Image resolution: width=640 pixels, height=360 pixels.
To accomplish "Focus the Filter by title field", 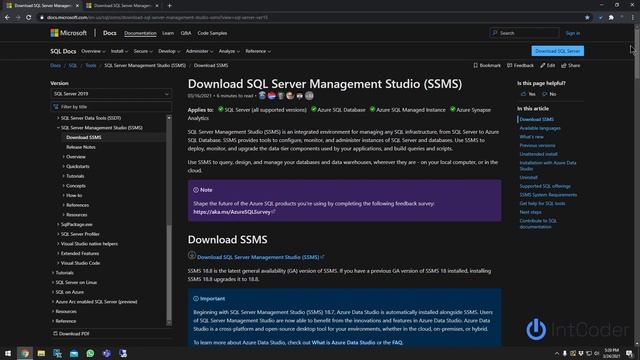I will pos(111,107).
